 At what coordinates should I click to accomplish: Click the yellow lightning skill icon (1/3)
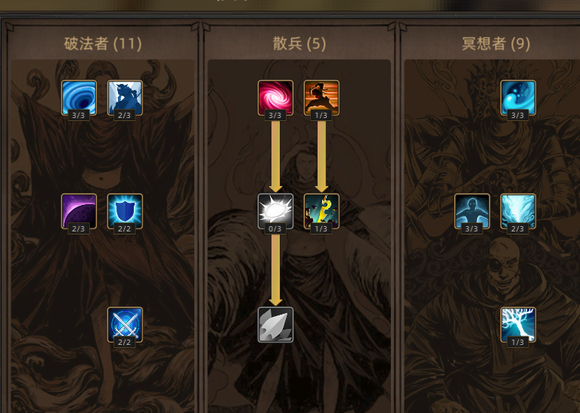(x=321, y=211)
